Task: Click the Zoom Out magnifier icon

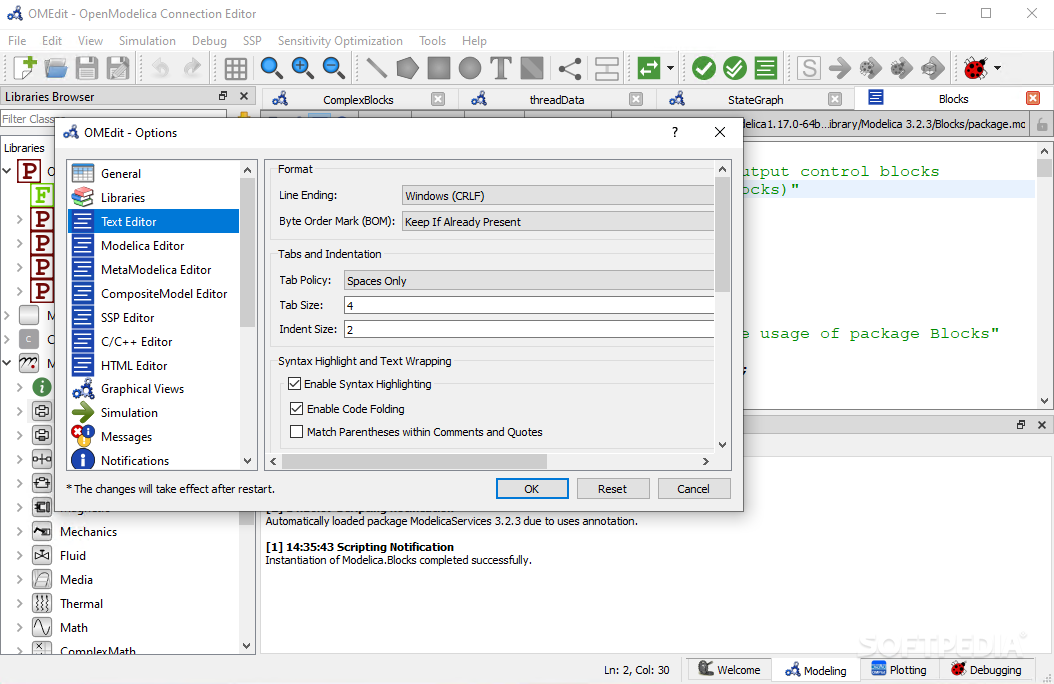Action: (334, 68)
